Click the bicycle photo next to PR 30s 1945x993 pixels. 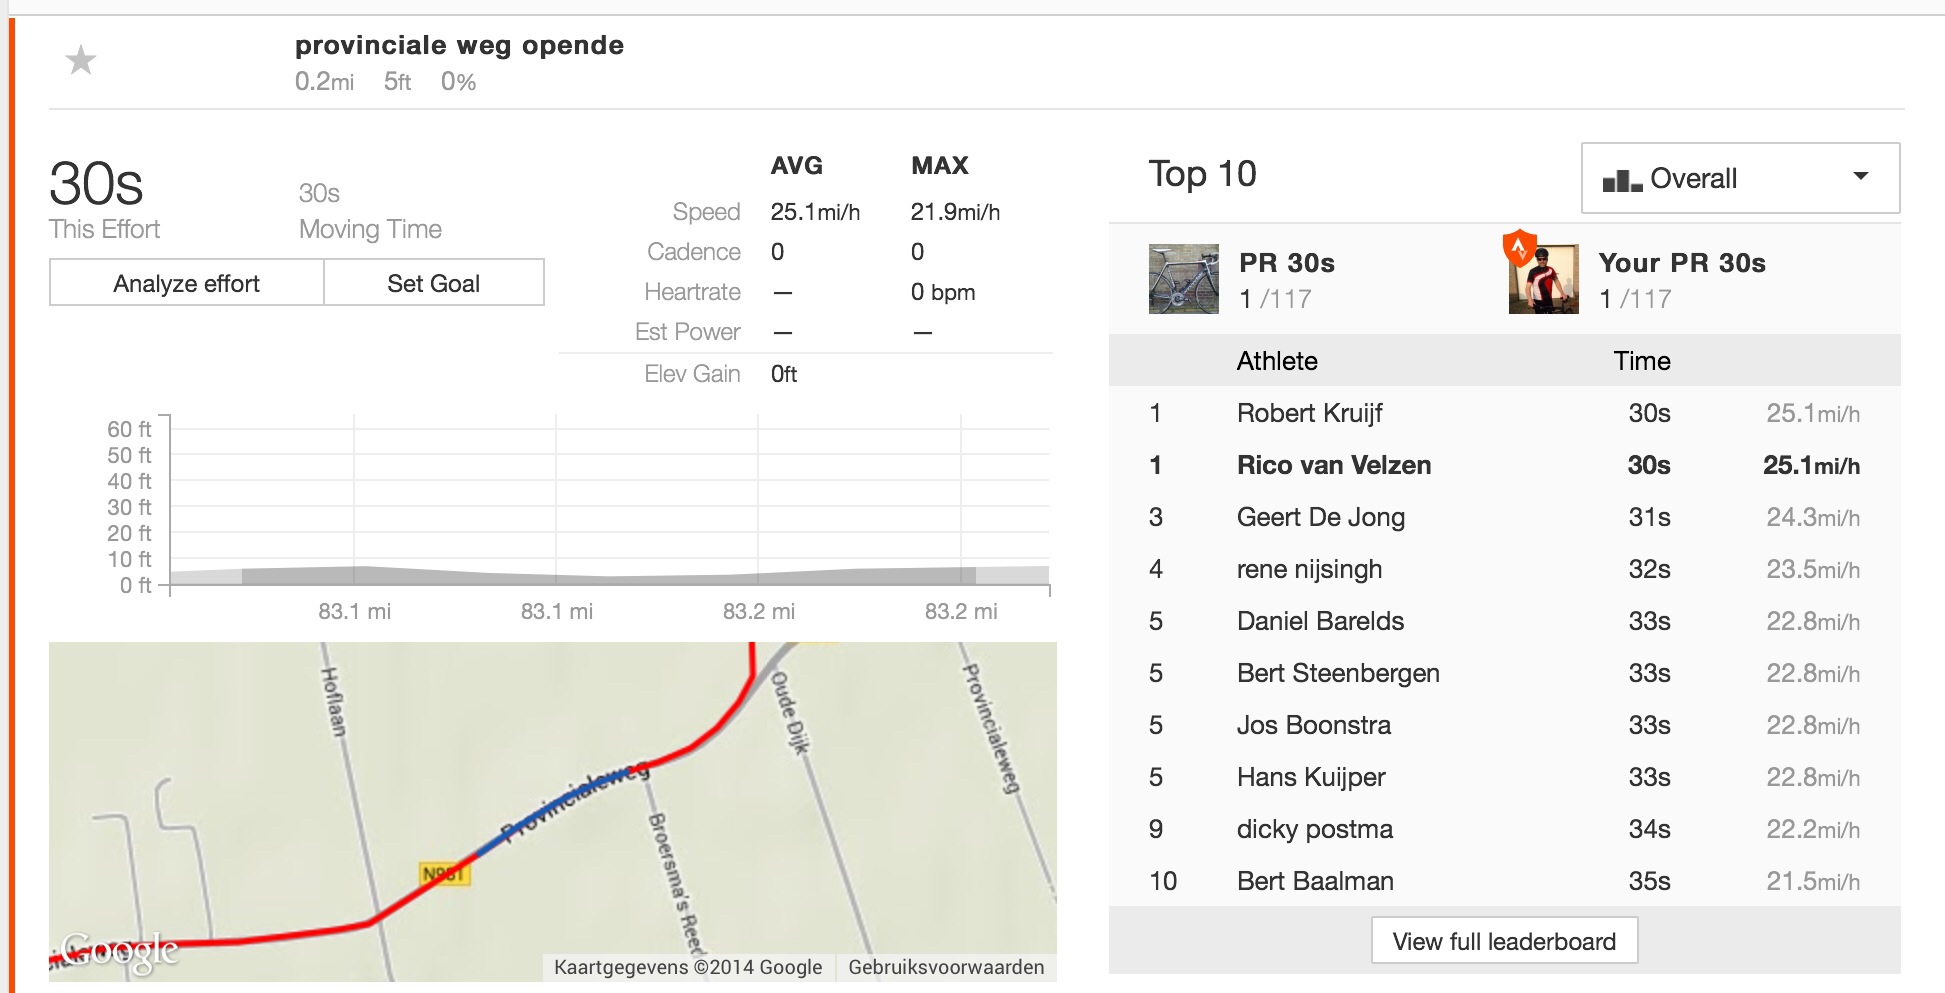[x=1183, y=279]
